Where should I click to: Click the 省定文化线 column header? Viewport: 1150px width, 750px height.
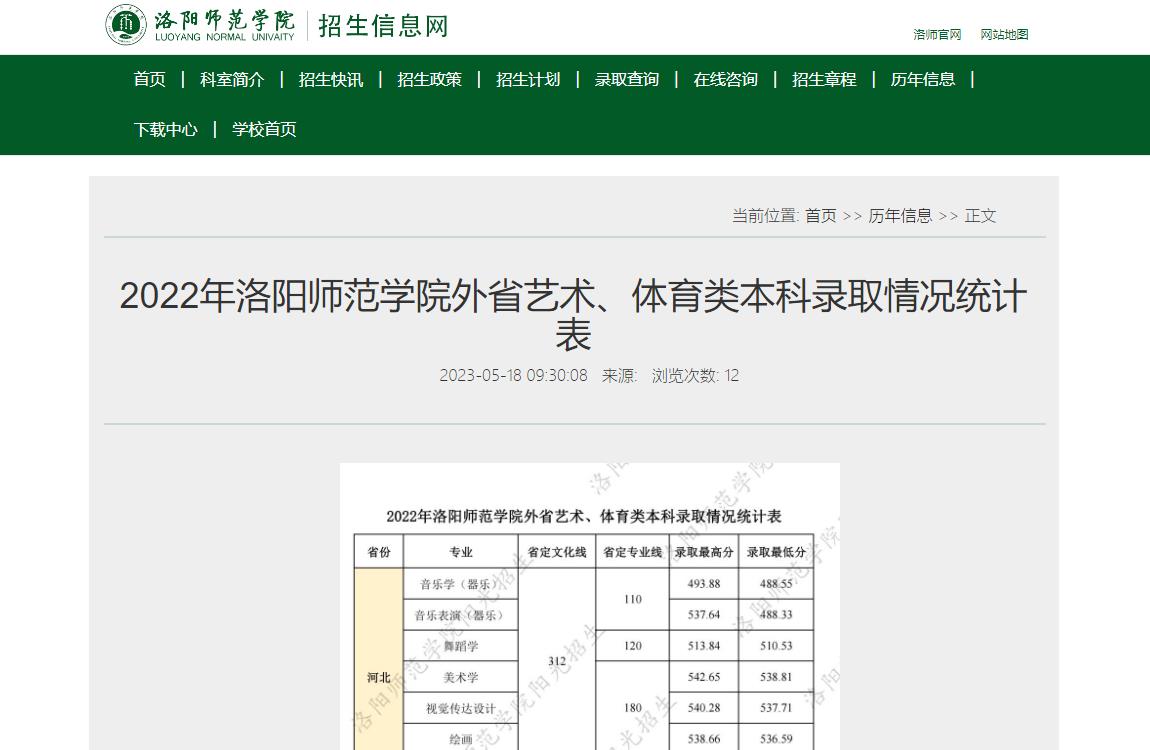coord(557,551)
